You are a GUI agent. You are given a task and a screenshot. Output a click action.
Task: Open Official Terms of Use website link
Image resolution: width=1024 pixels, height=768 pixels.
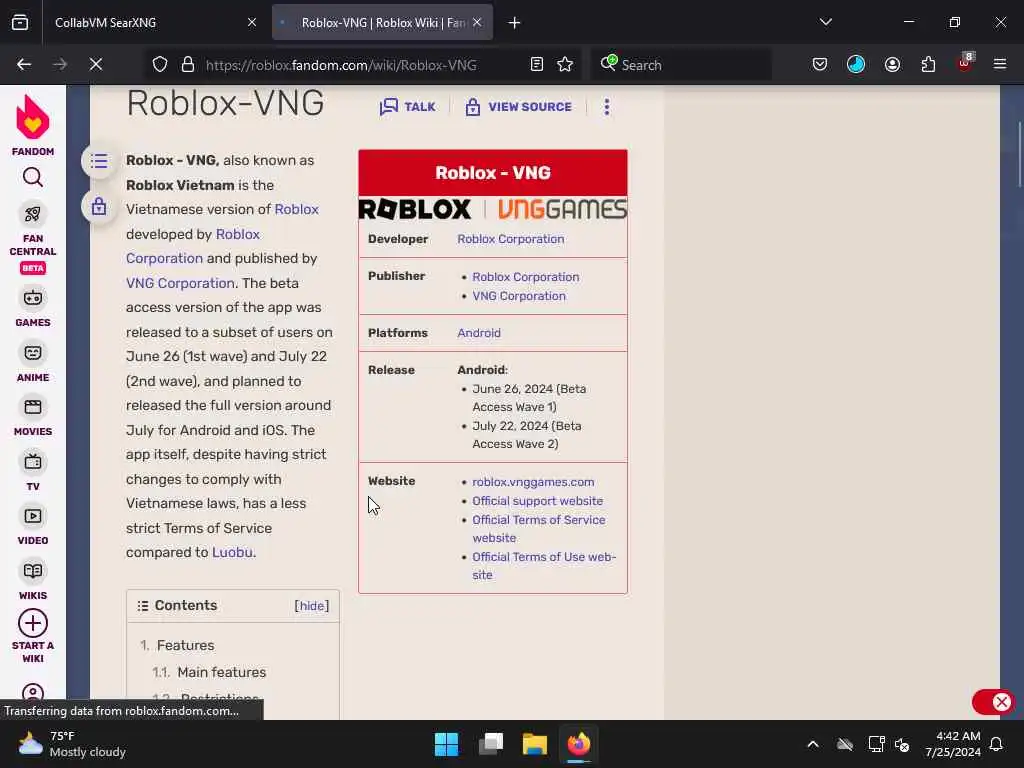(544, 566)
